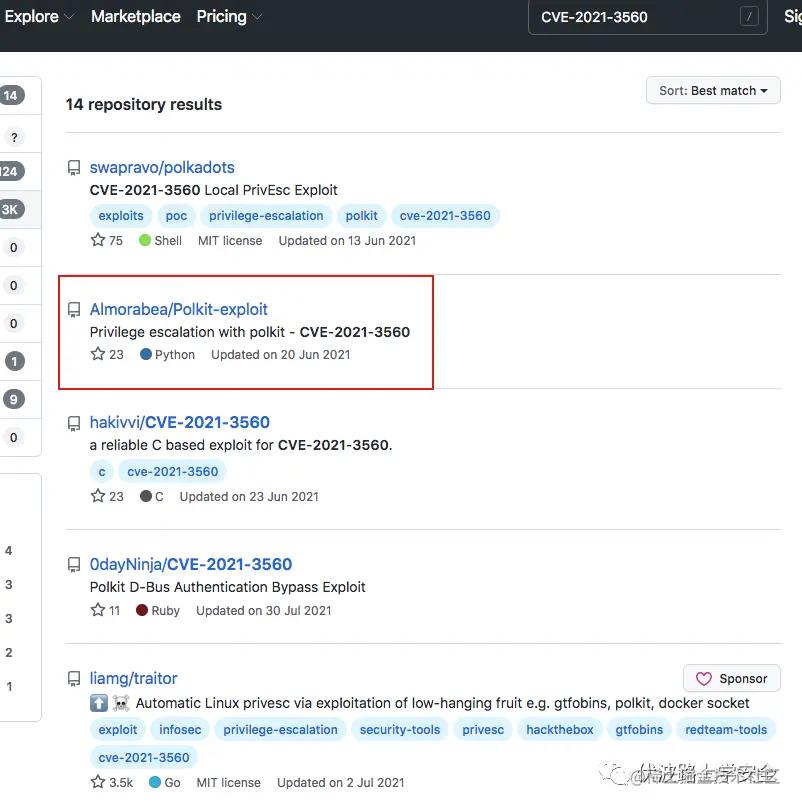Click repository icon beside hakivvi/CVE-2021-3560
Image resolution: width=802 pixels, height=808 pixels.
[x=74, y=424]
